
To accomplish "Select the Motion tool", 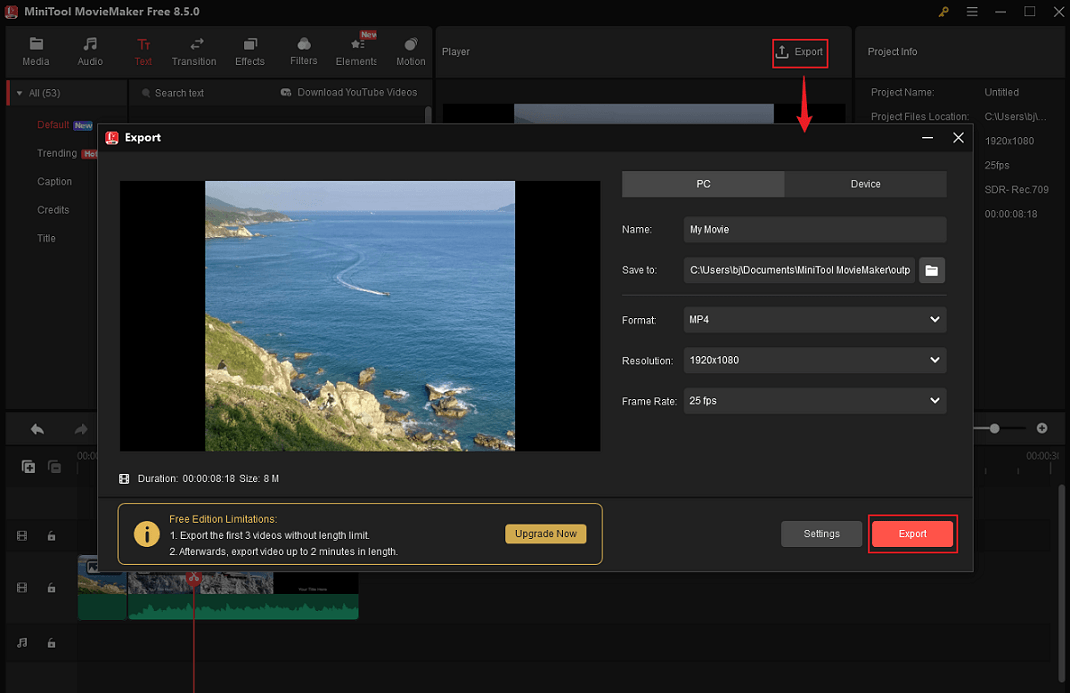I will pos(410,50).
